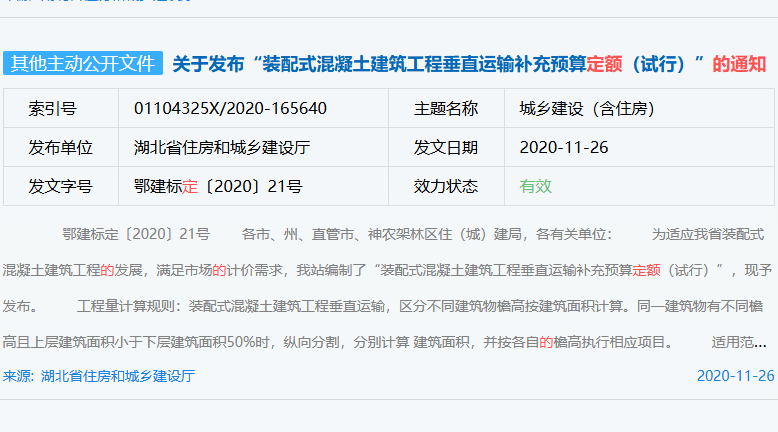Click the topic value "城乡建设（含住房）"
This screenshot has height=432, width=778.
pyautogui.click(x=580, y=108)
